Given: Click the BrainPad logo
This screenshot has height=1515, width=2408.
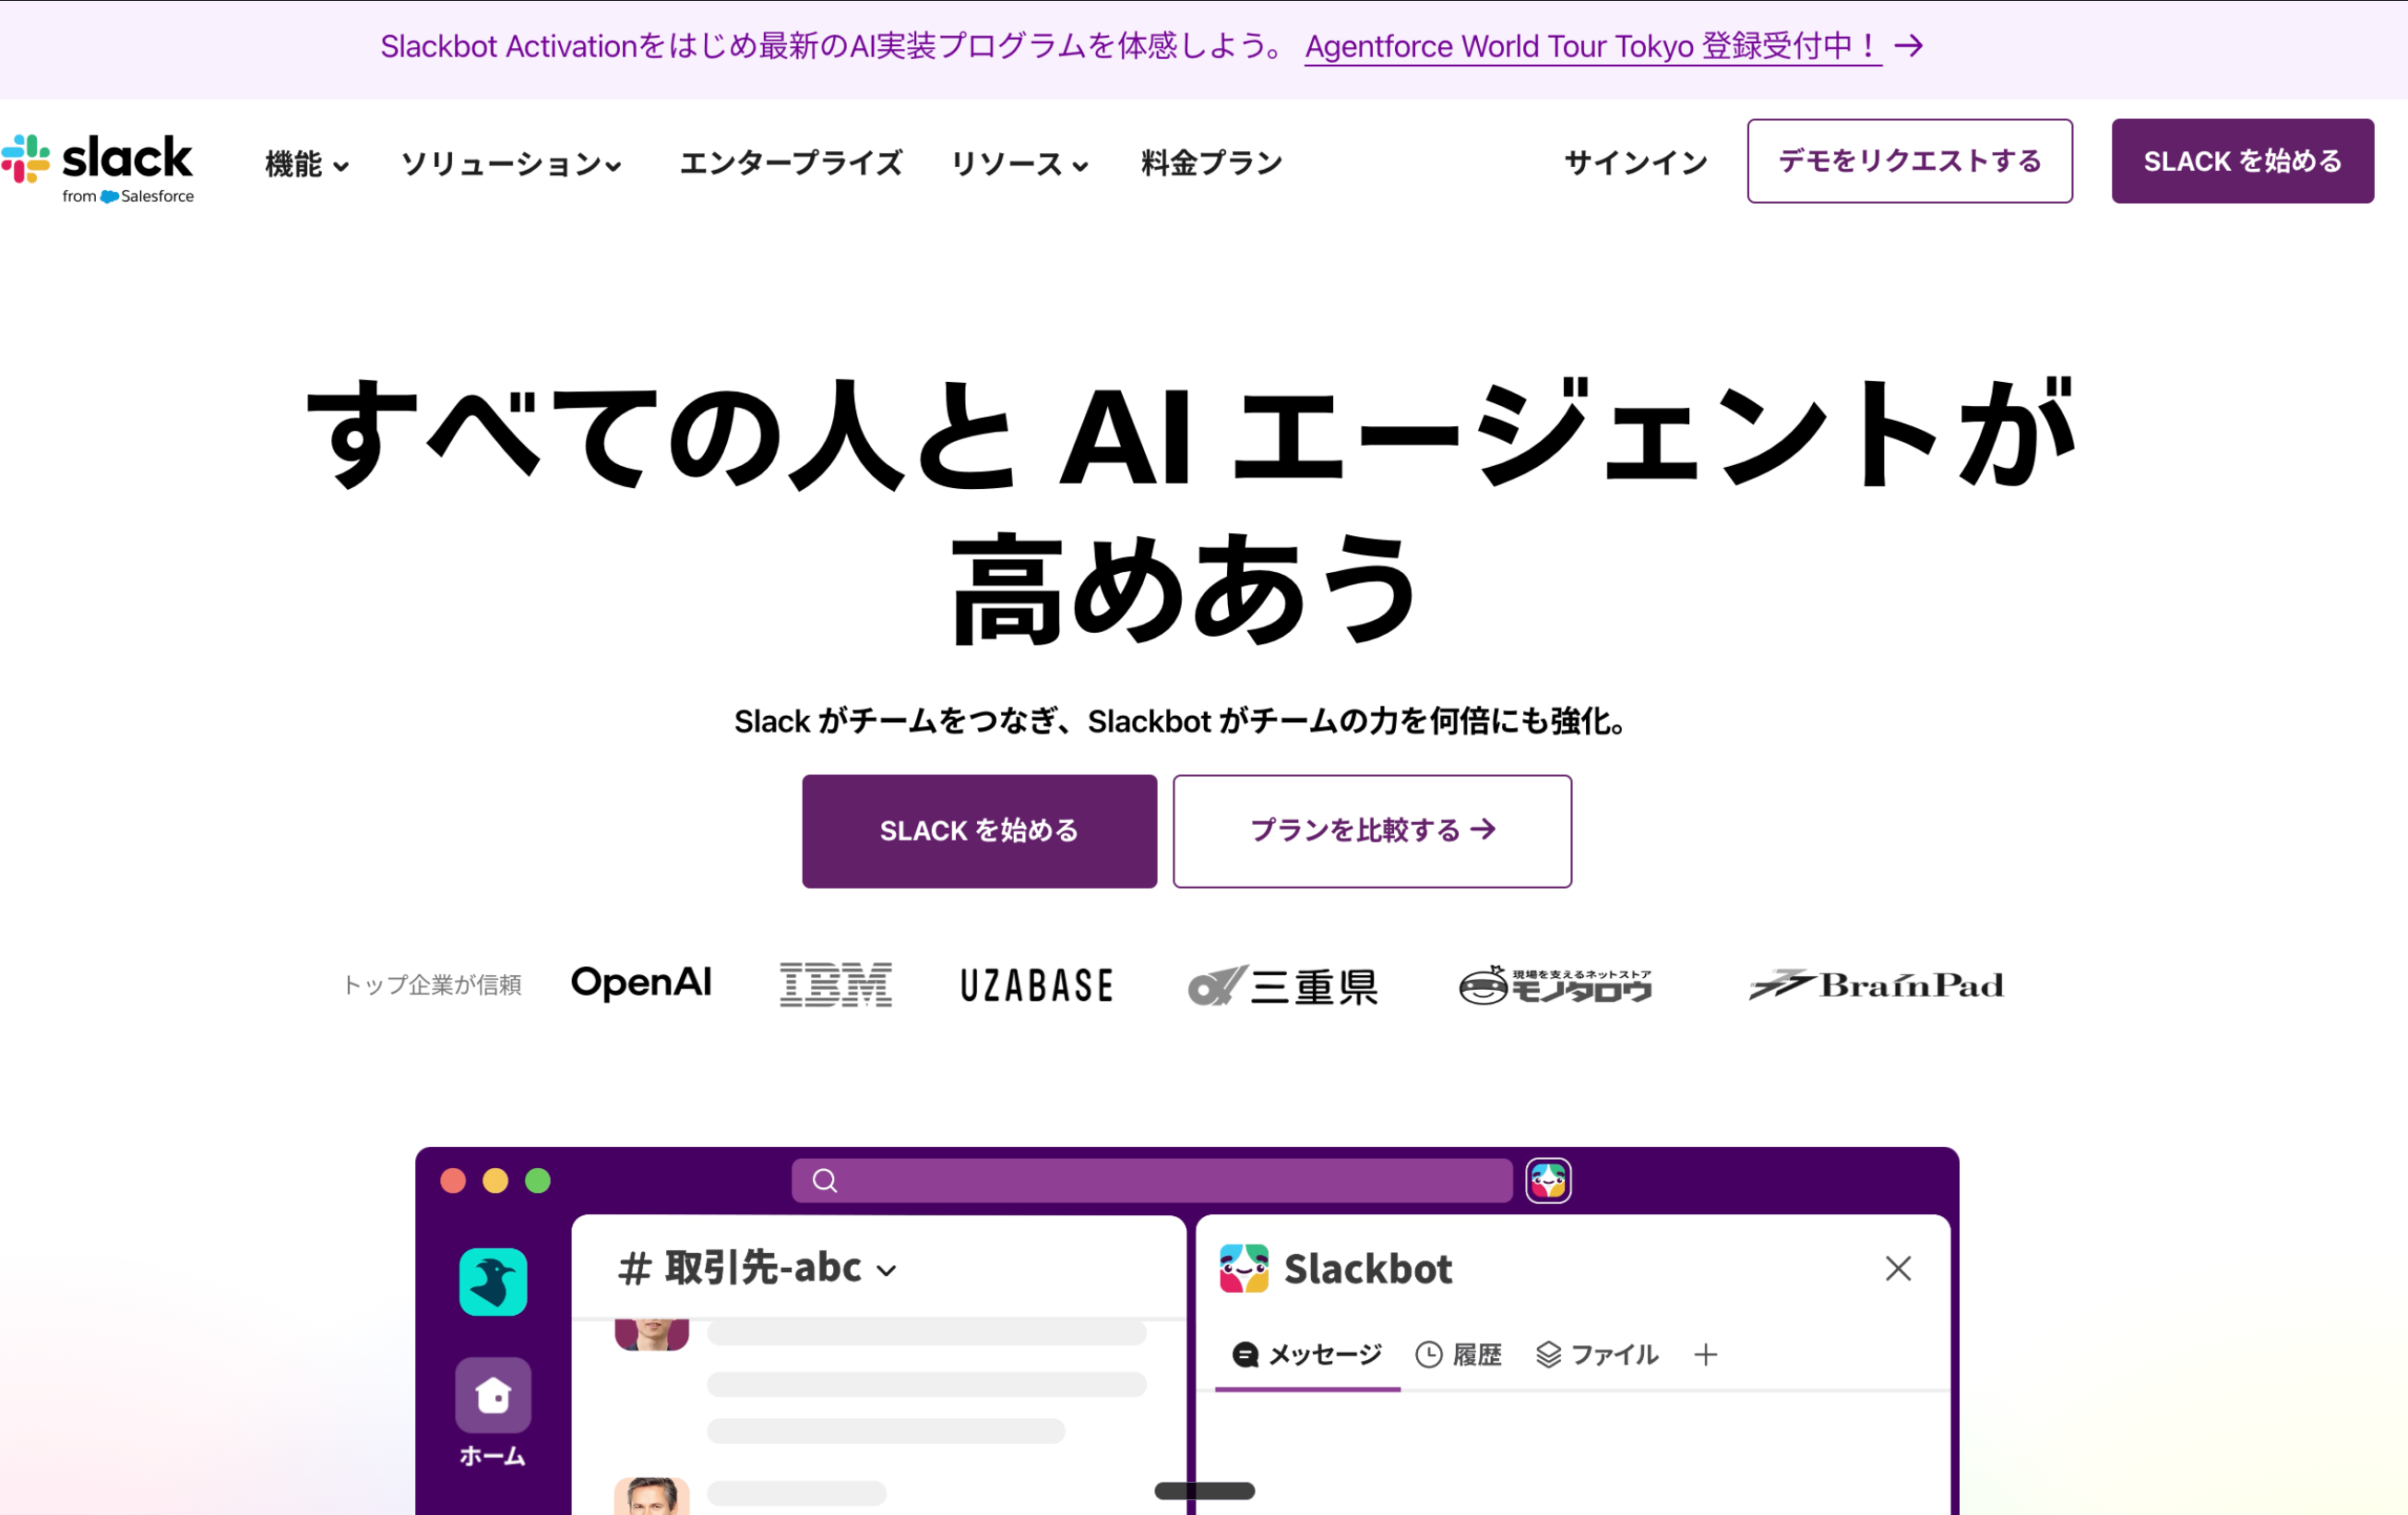Looking at the screenshot, I should pos(1876,985).
